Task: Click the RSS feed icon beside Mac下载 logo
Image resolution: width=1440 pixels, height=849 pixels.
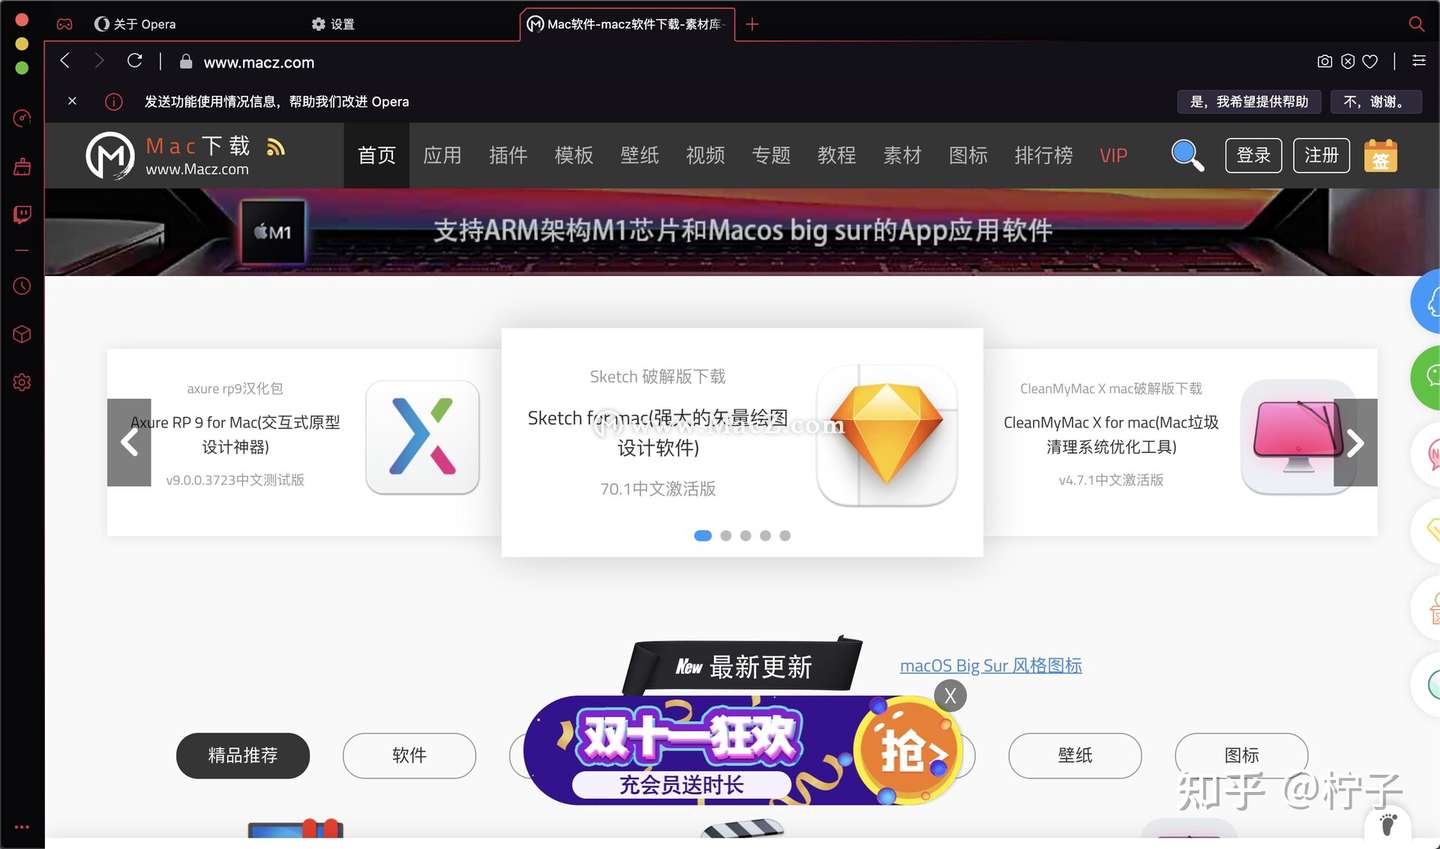Action: point(276,146)
